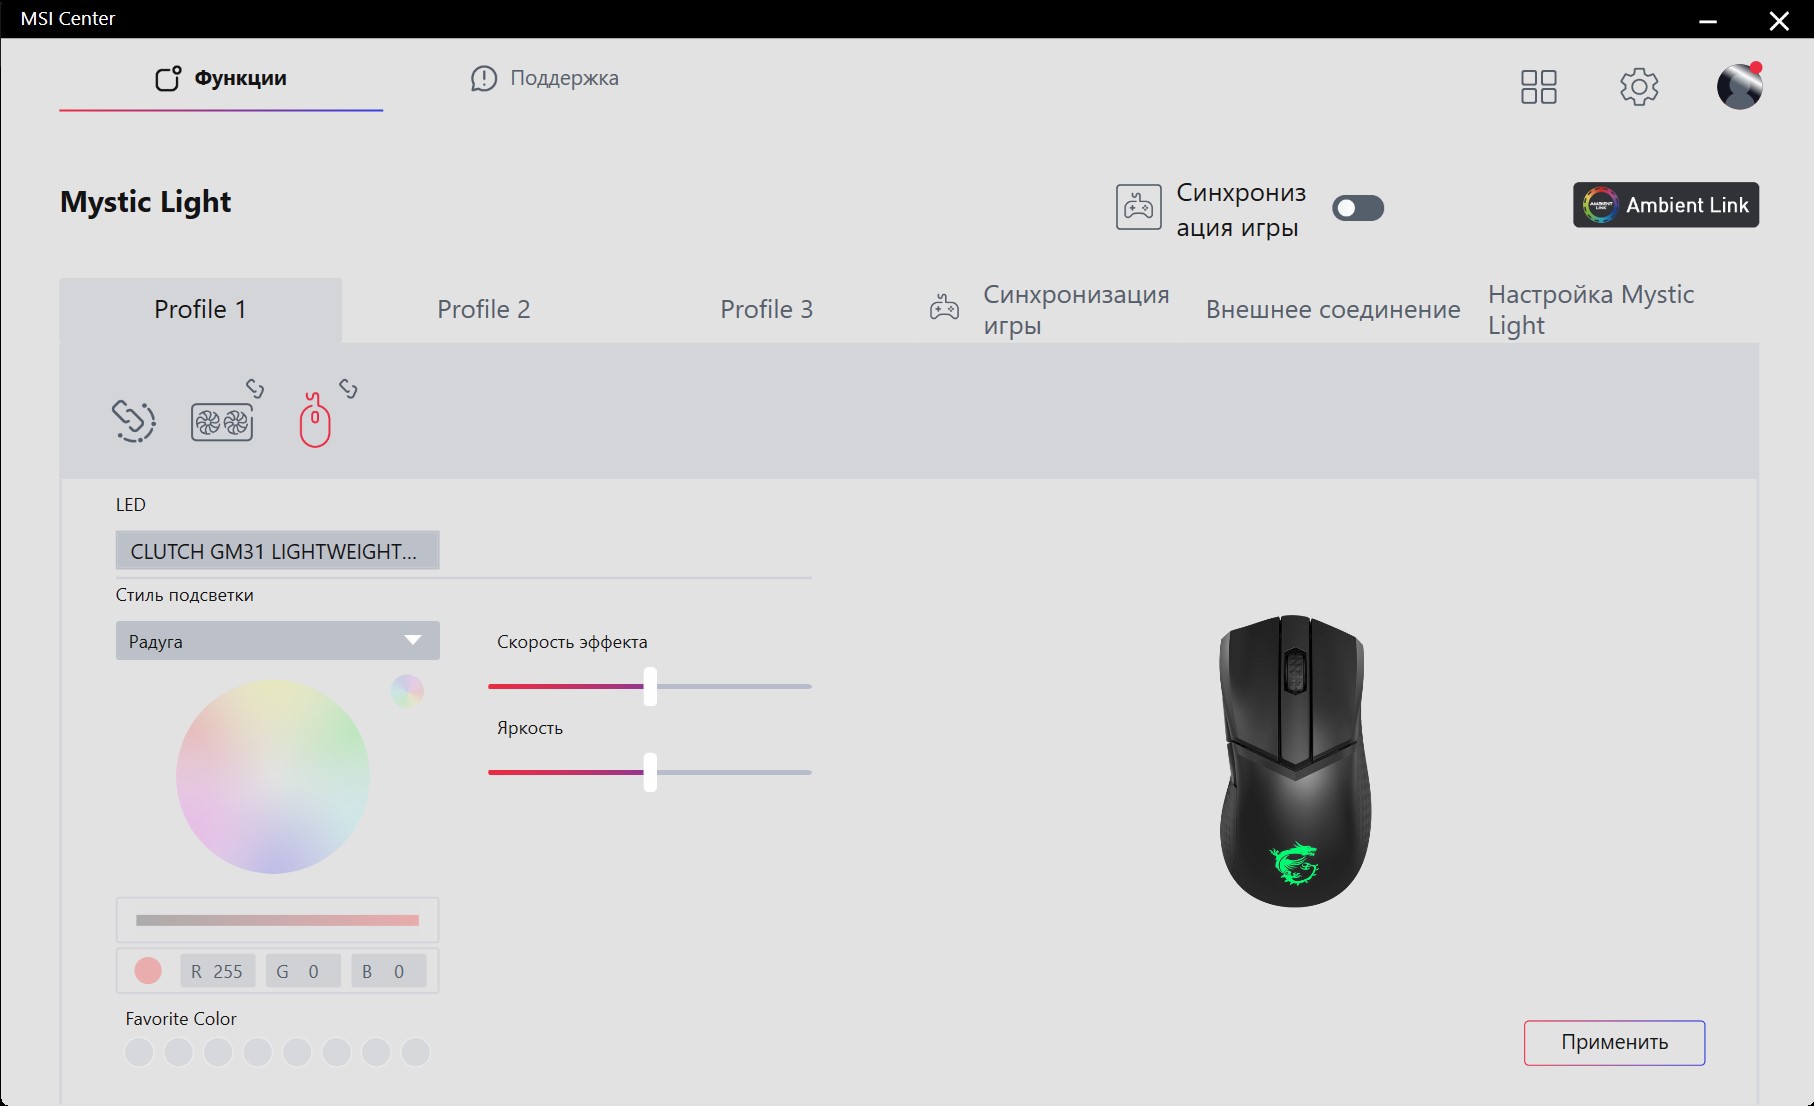This screenshot has width=1814, height=1106.
Task: Open the user profile avatar
Action: 1739,87
